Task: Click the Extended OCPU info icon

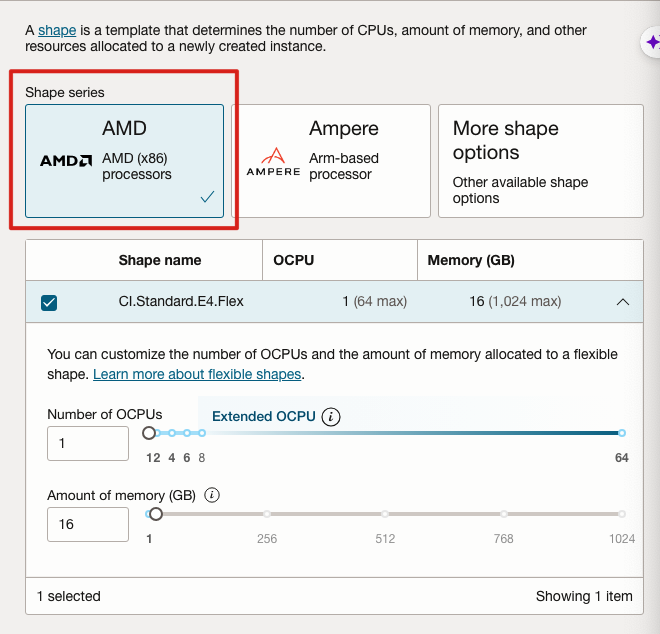Action: (332, 417)
